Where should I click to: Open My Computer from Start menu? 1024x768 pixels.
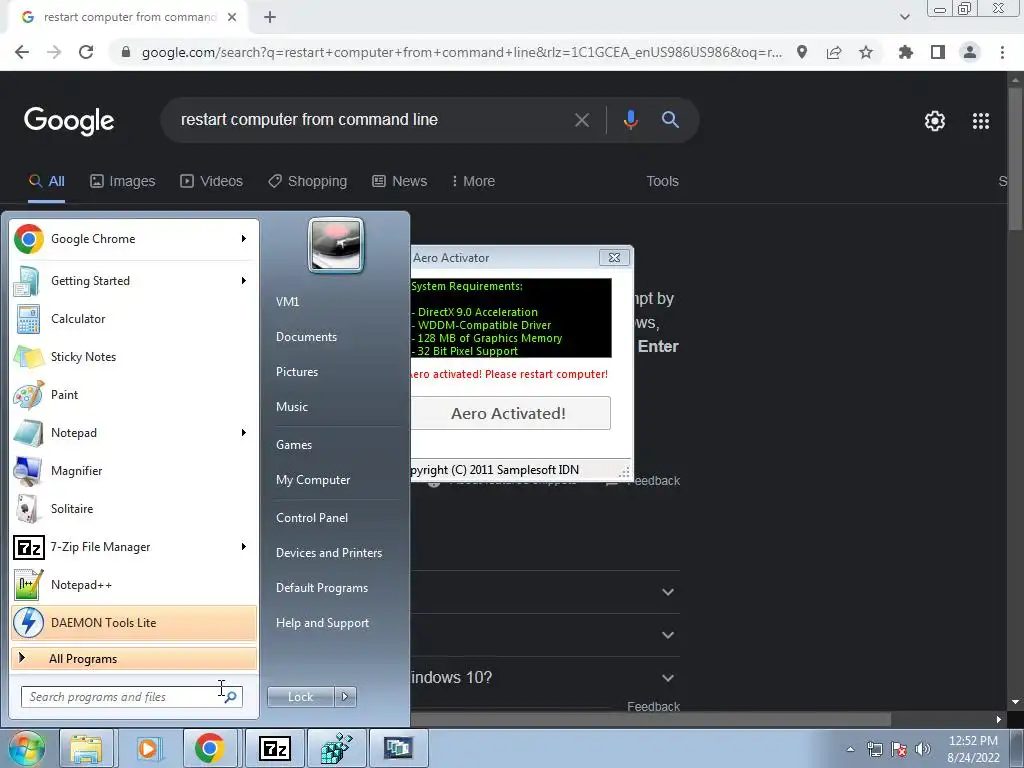coord(313,480)
